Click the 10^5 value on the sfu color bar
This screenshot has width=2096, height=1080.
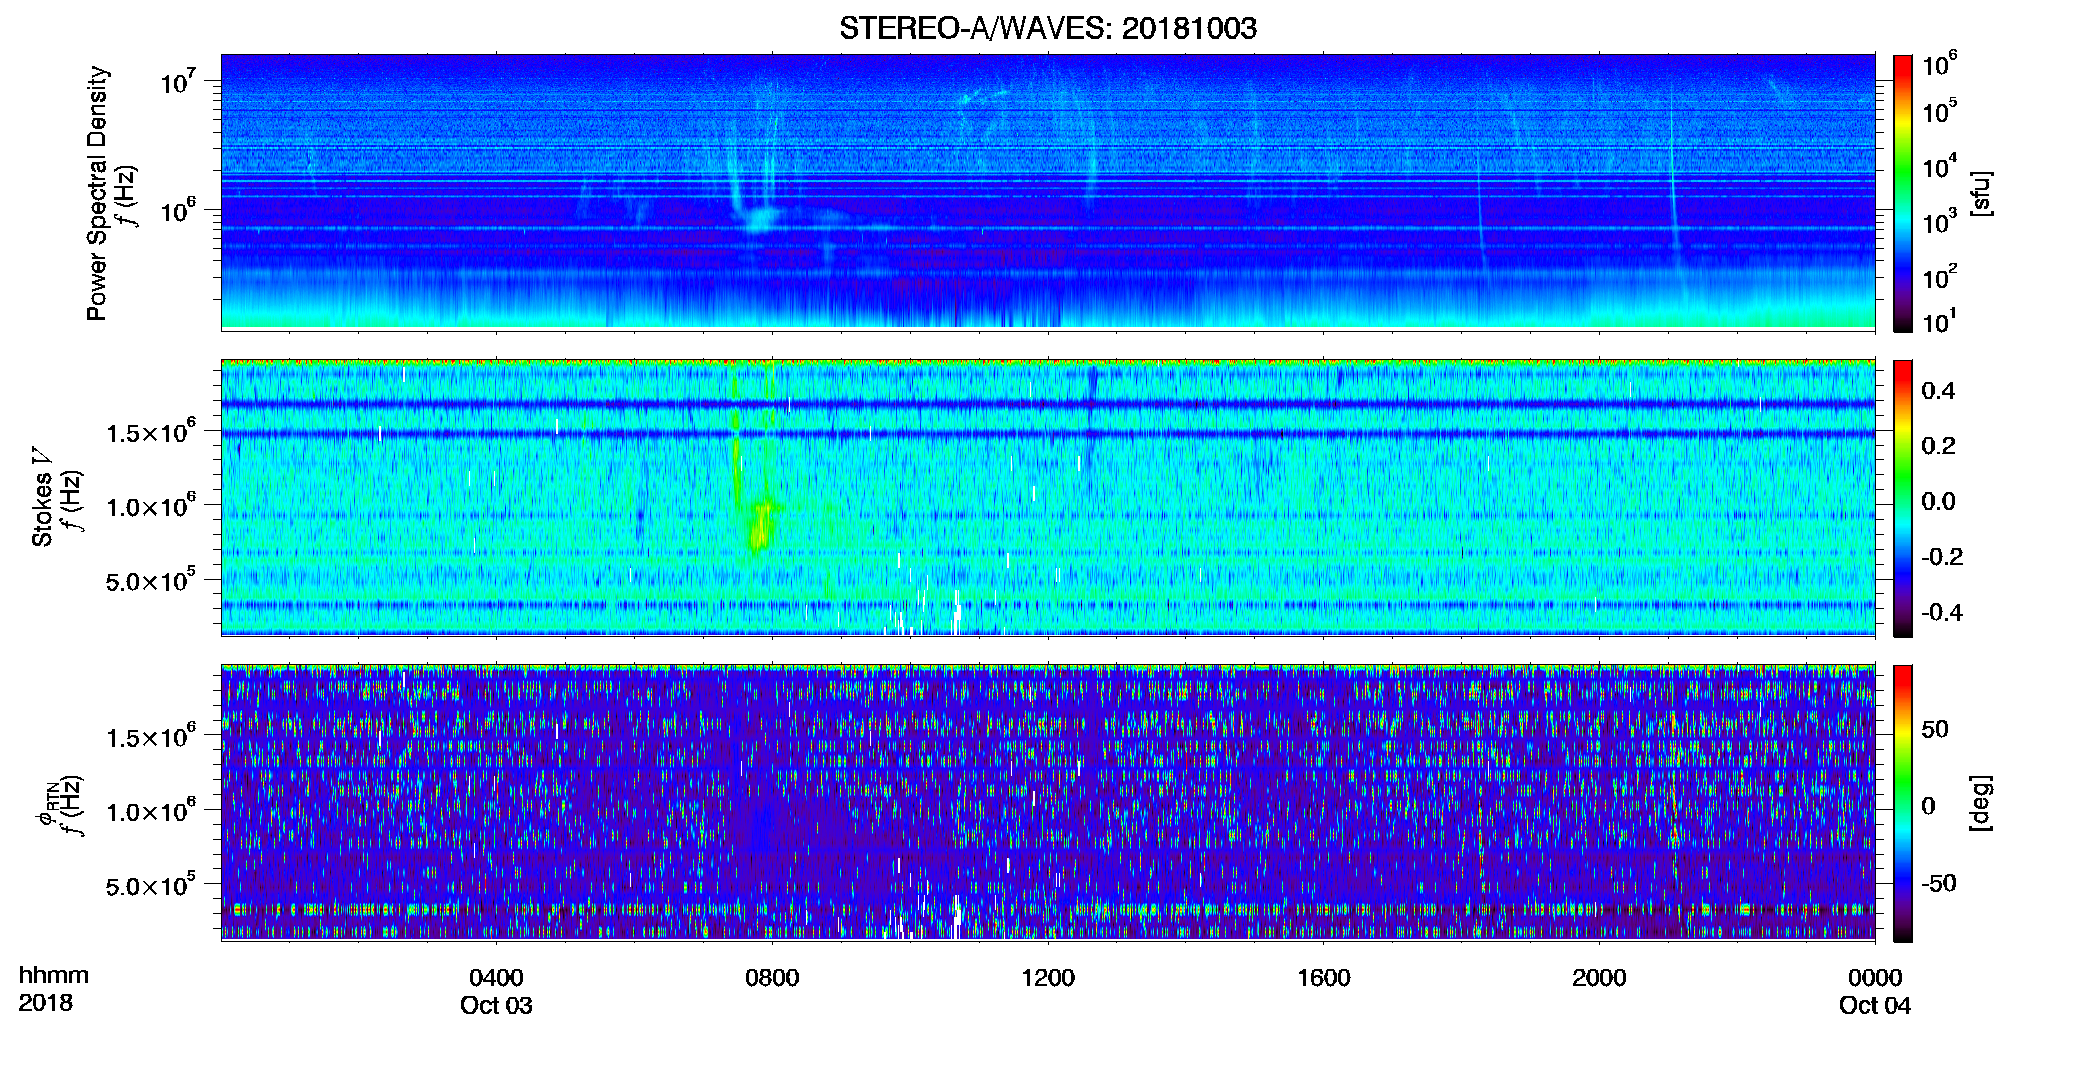pyautogui.click(x=1940, y=111)
